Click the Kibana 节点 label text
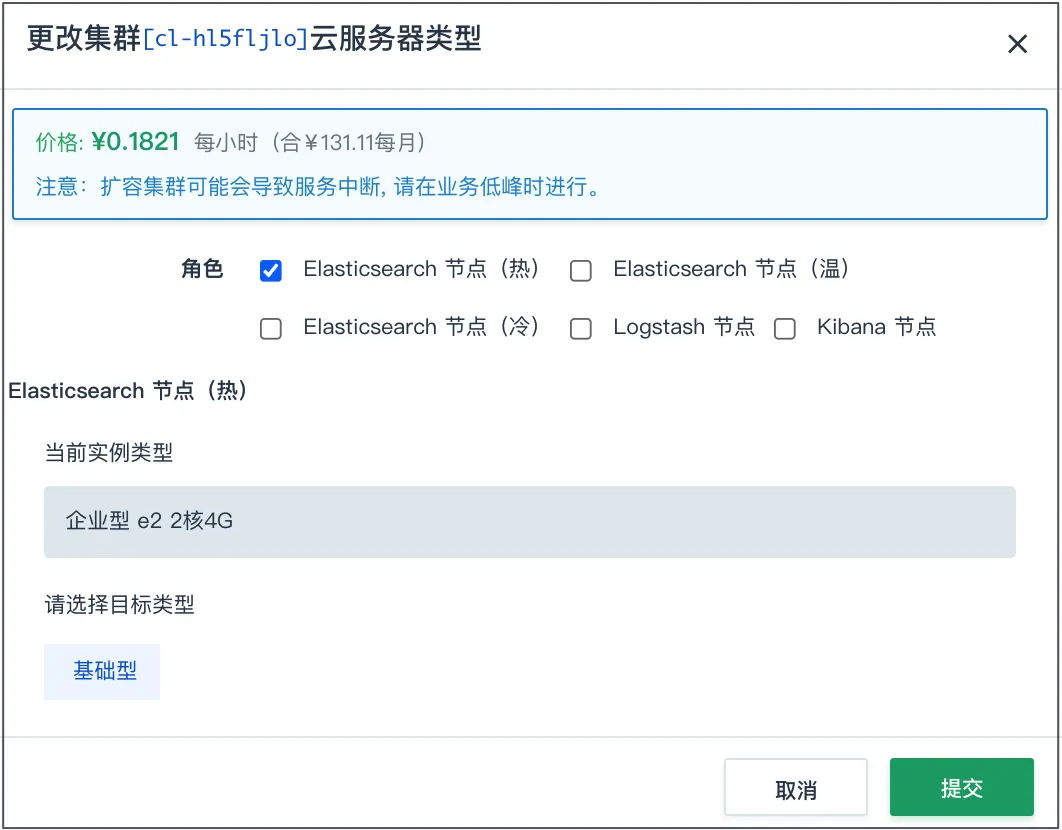The width and height of the screenshot is (1062, 830). 876,327
